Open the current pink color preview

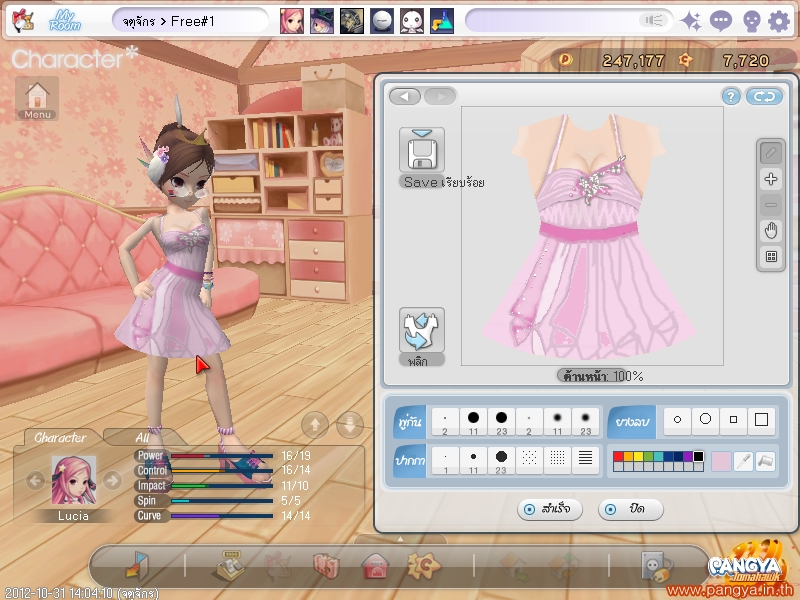721,461
